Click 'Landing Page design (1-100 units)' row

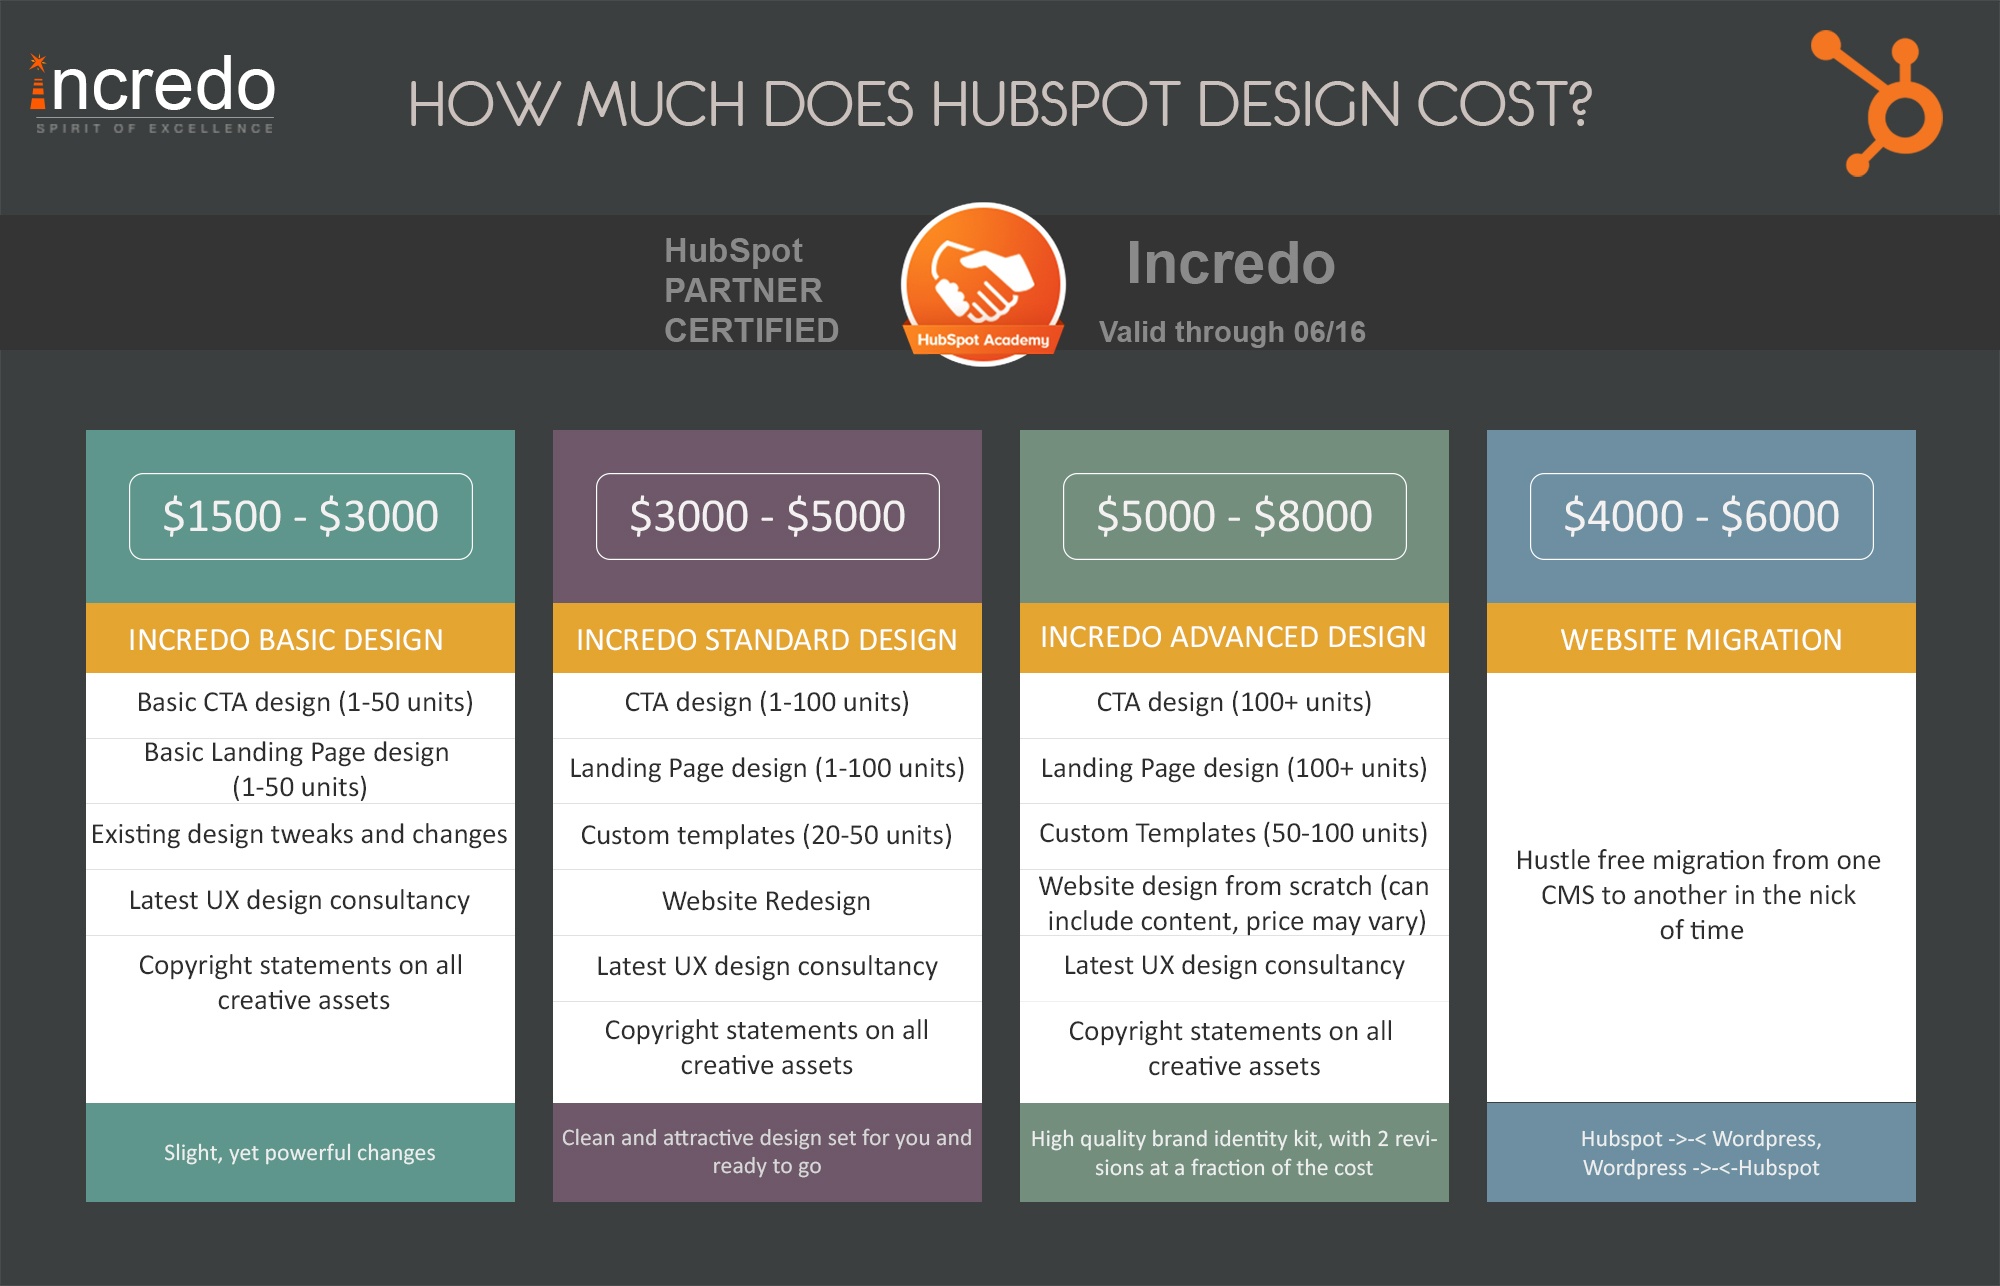(x=767, y=770)
